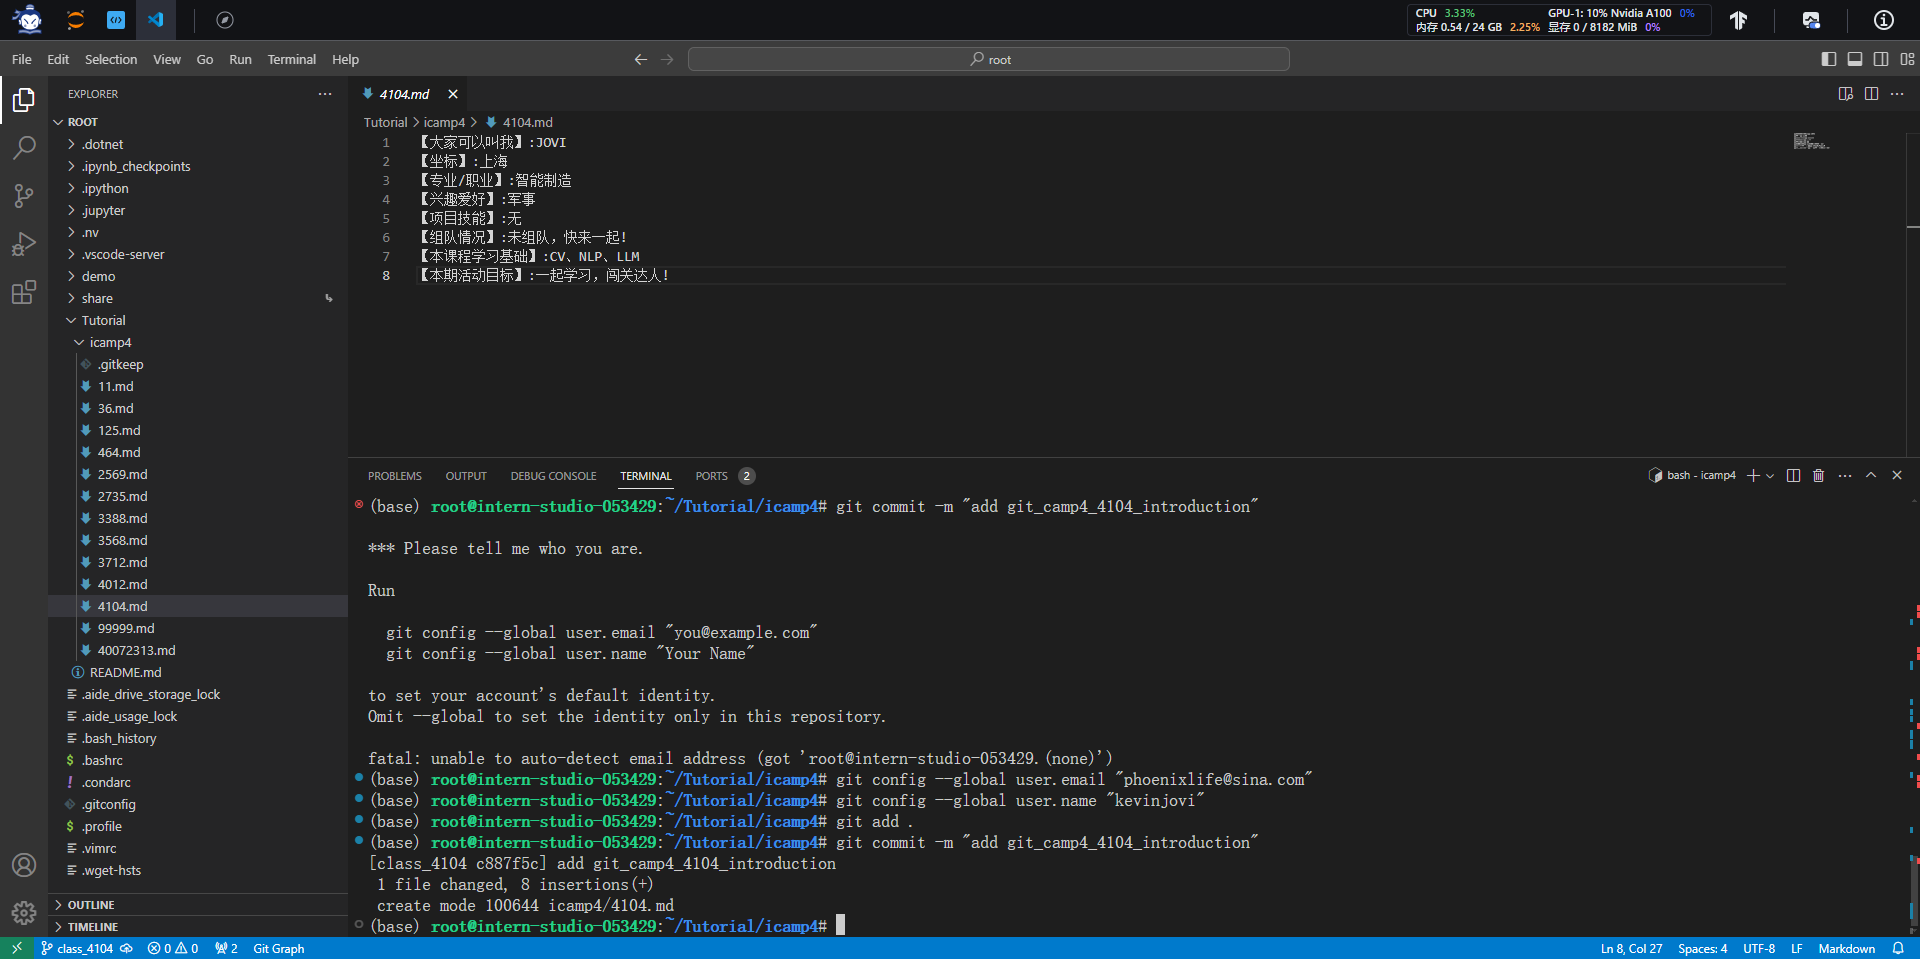Expand the demo folder
This screenshot has width=1920, height=959.
click(198, 277)
